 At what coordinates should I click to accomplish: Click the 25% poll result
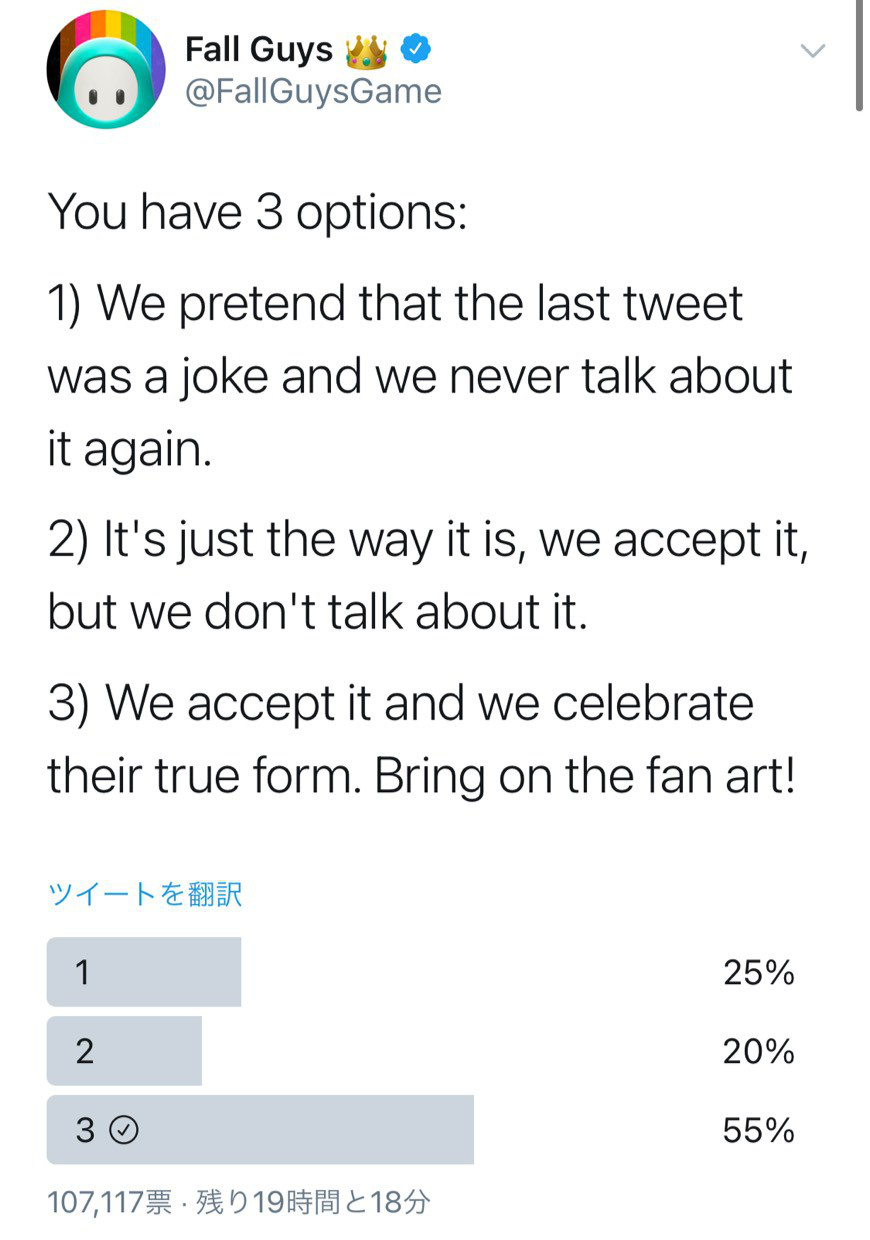pos(759,972)
